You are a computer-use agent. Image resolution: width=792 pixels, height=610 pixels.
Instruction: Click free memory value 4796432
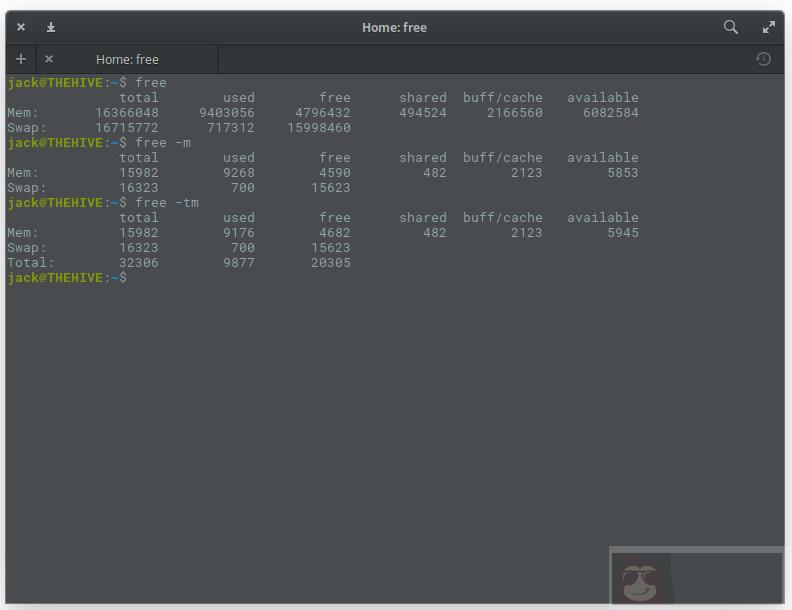(323, 113)
